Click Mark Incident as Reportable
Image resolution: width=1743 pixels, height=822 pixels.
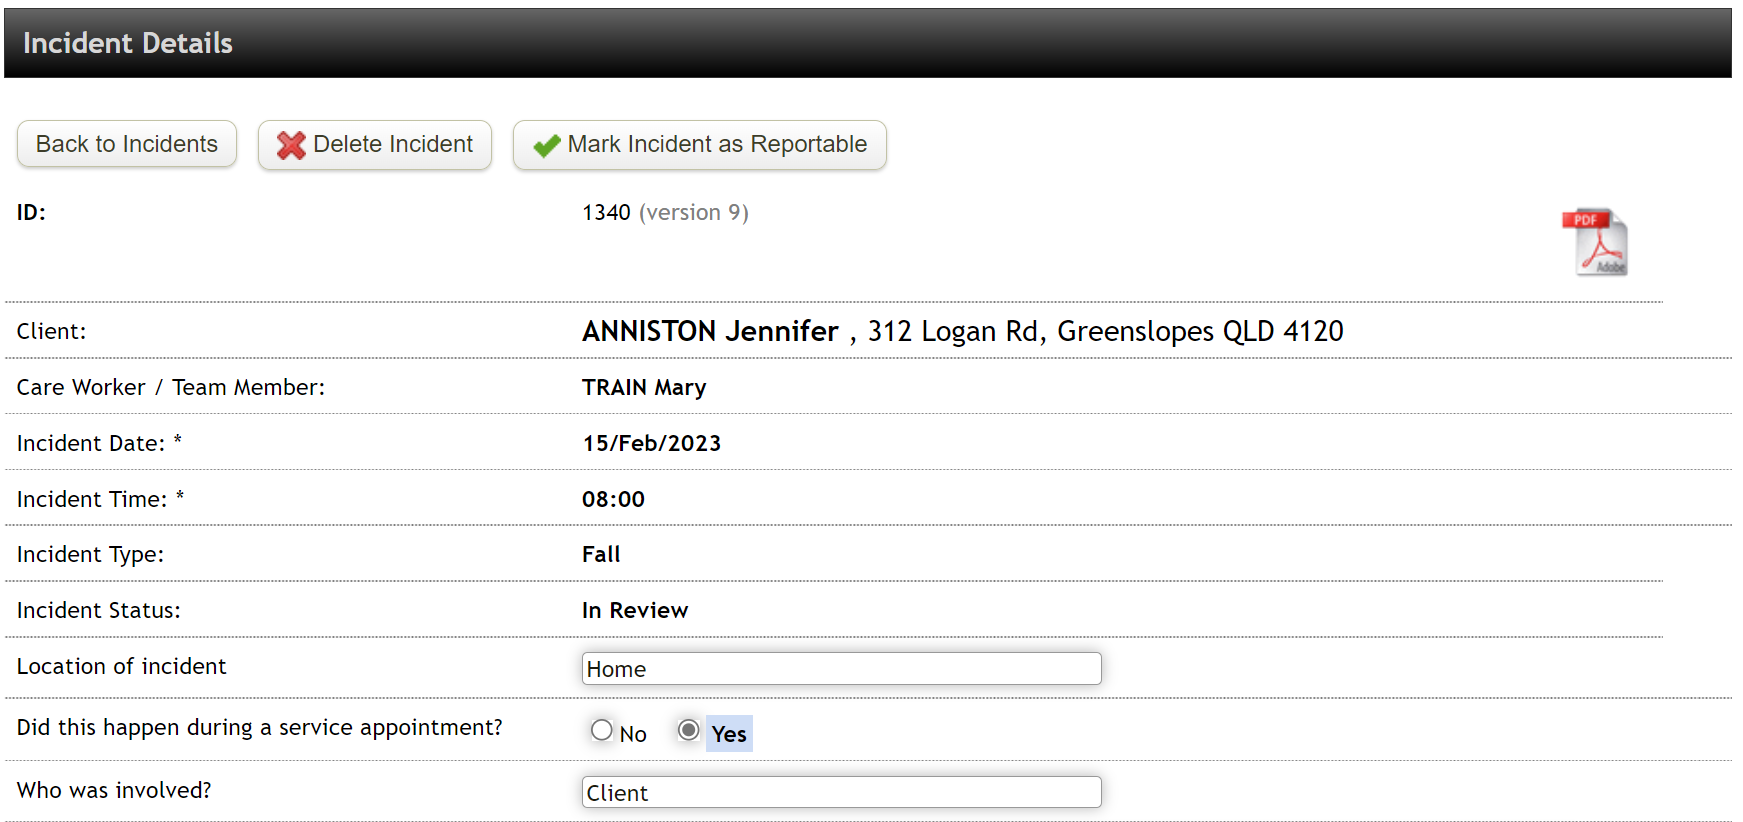coord(699,144)
